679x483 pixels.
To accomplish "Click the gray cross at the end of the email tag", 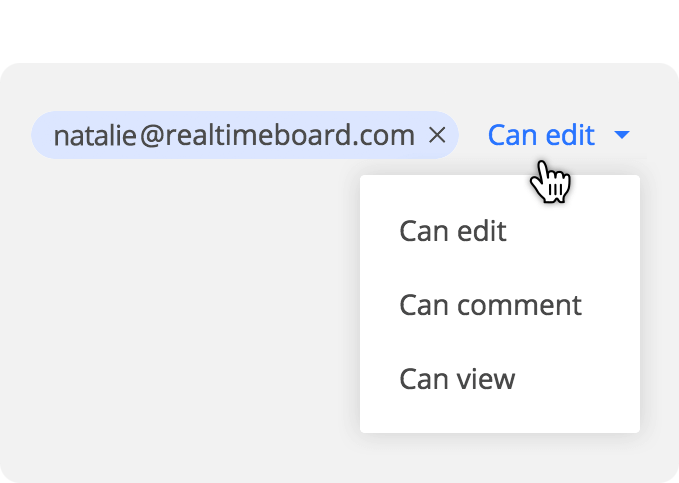I will [x=437, y=135].
